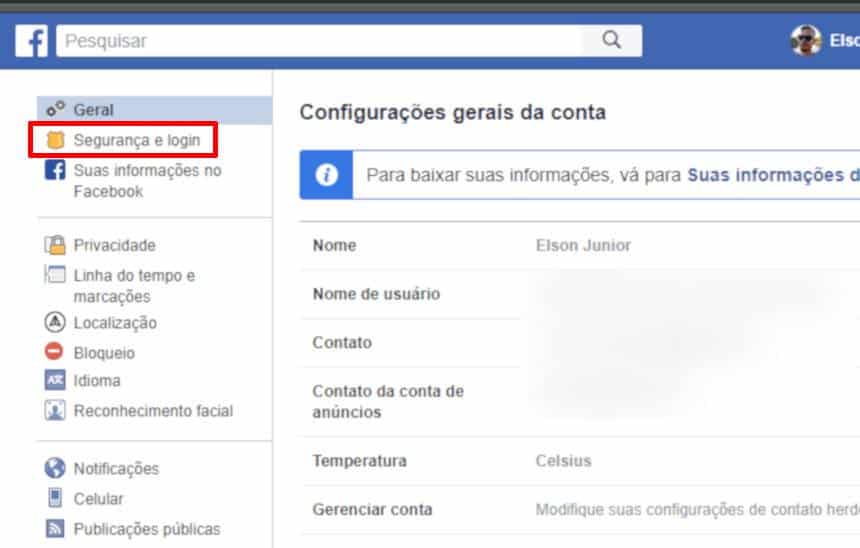
Task: Click the search magnifier button
Action: point(612,40)
